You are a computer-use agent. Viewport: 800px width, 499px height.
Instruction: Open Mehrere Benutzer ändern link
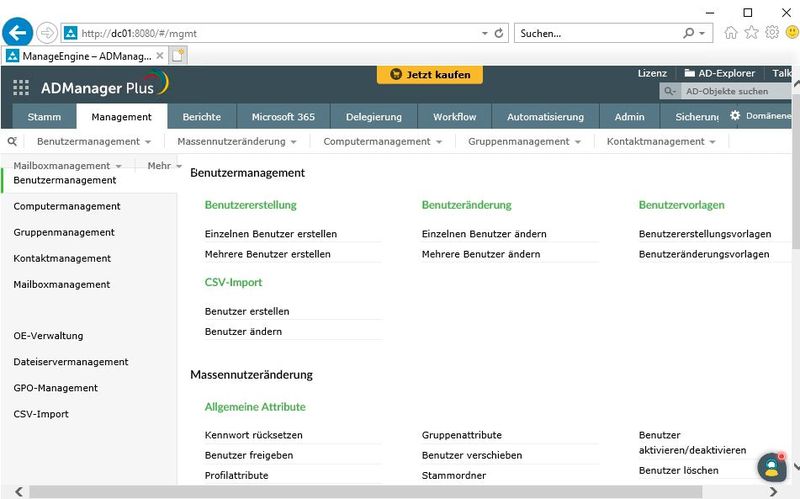coord(481,254)
